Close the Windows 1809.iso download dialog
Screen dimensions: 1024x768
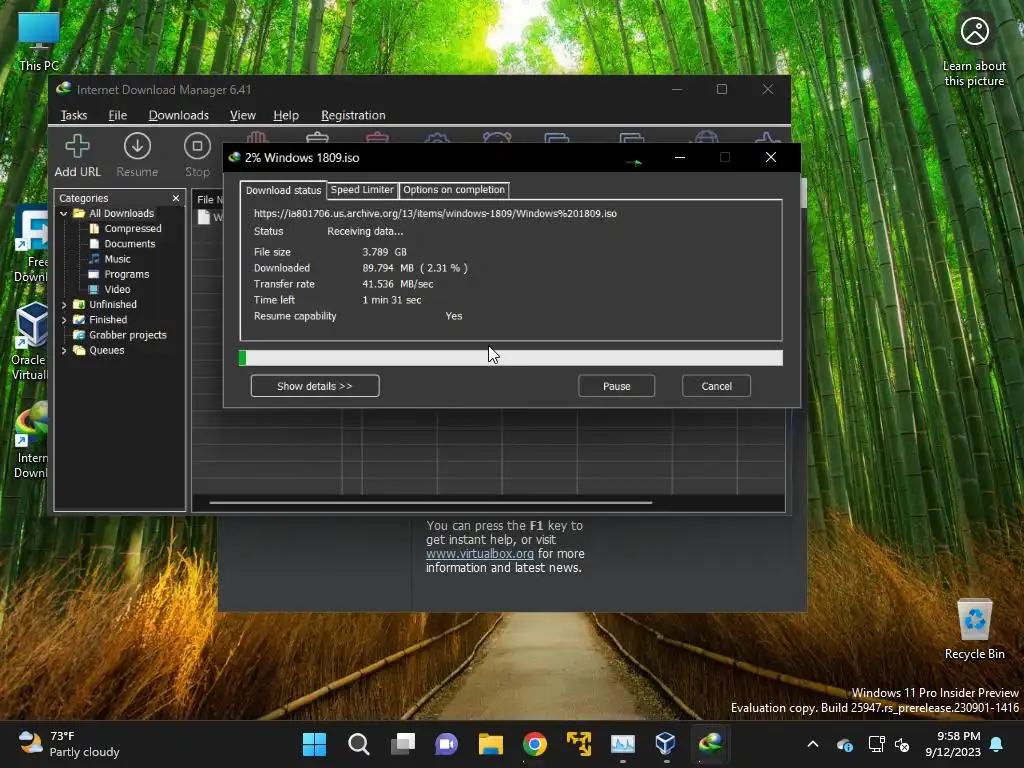(x=771, y=157)
